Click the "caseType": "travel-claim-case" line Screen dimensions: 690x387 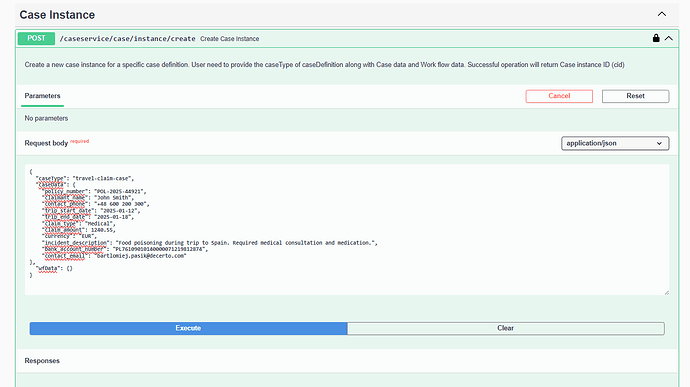pyautogui.click(x=85, y=178)
